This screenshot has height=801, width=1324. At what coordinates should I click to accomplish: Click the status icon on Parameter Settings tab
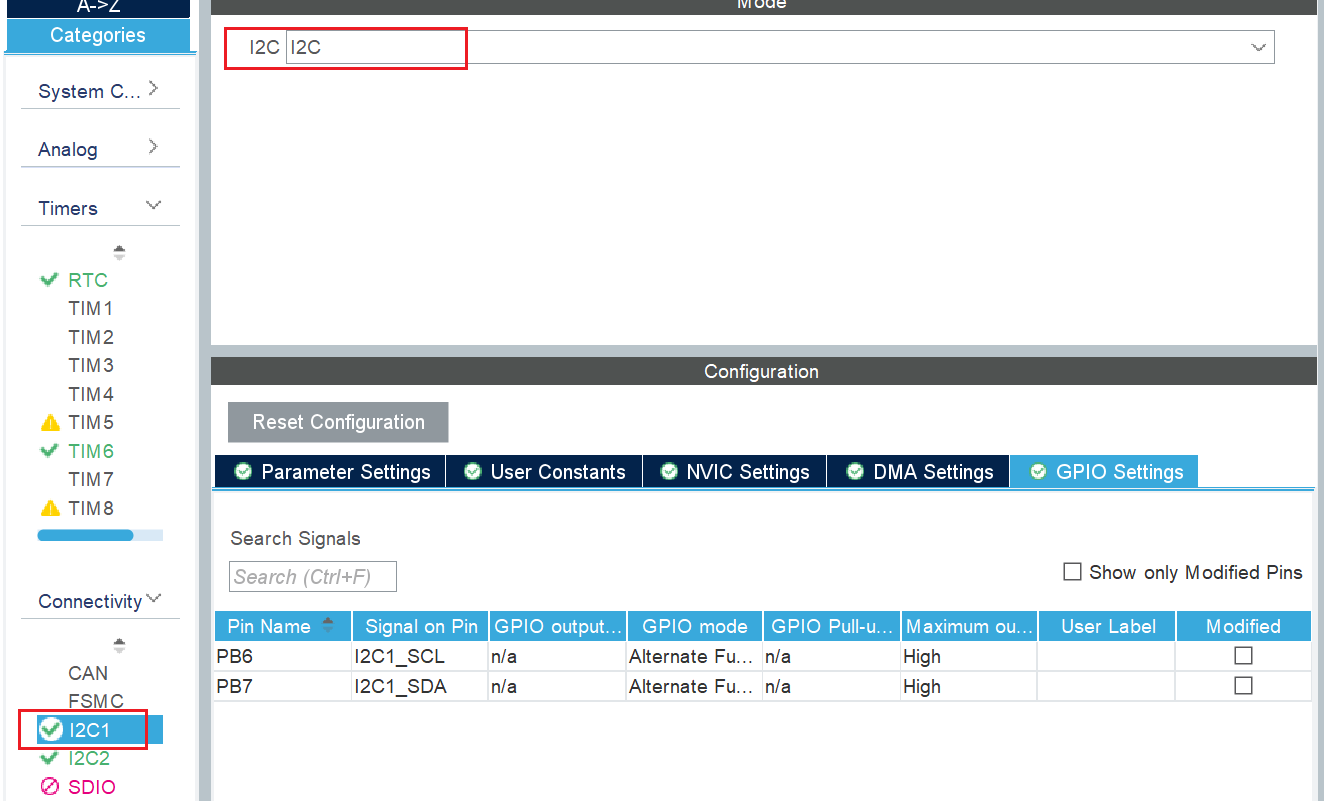243,472
